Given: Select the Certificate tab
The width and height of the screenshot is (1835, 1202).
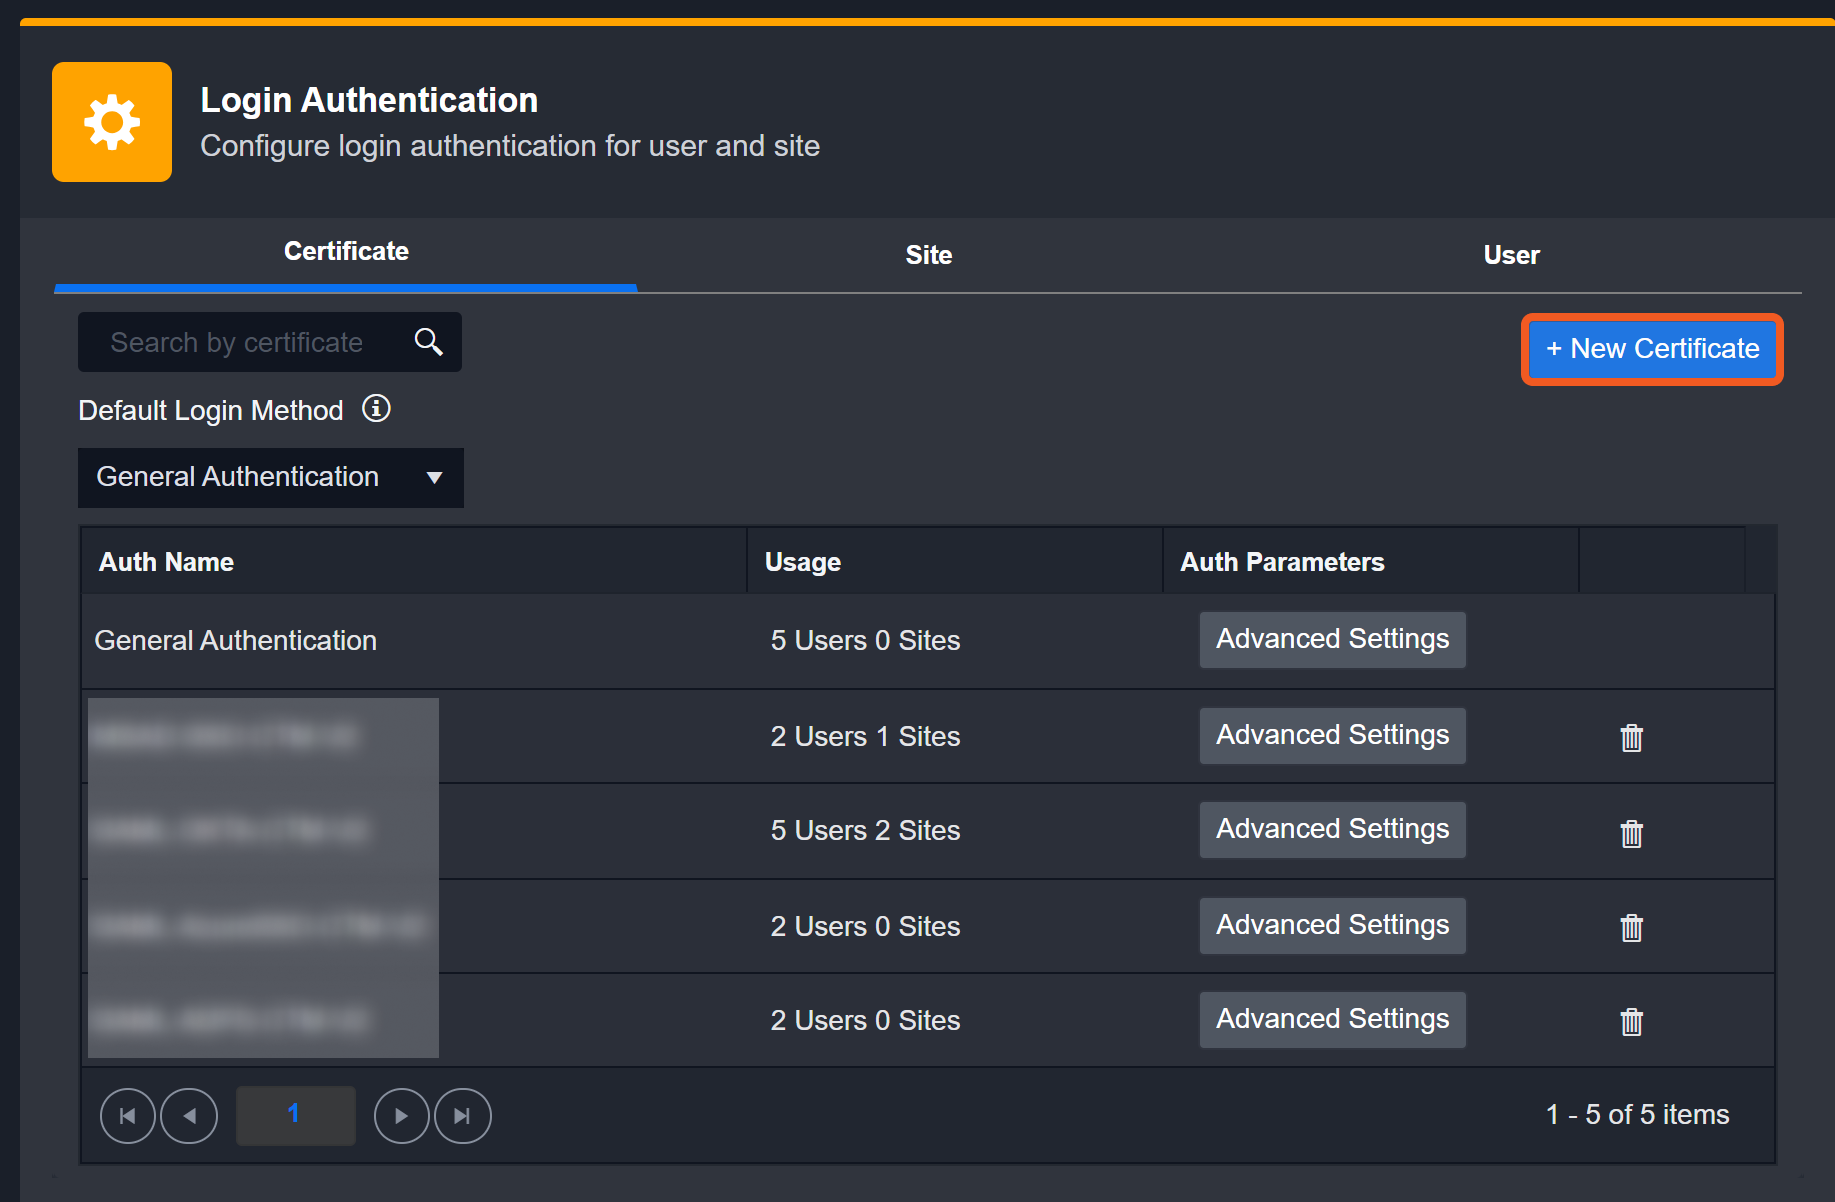Looking at the screenshot, I should pos(346,252).
